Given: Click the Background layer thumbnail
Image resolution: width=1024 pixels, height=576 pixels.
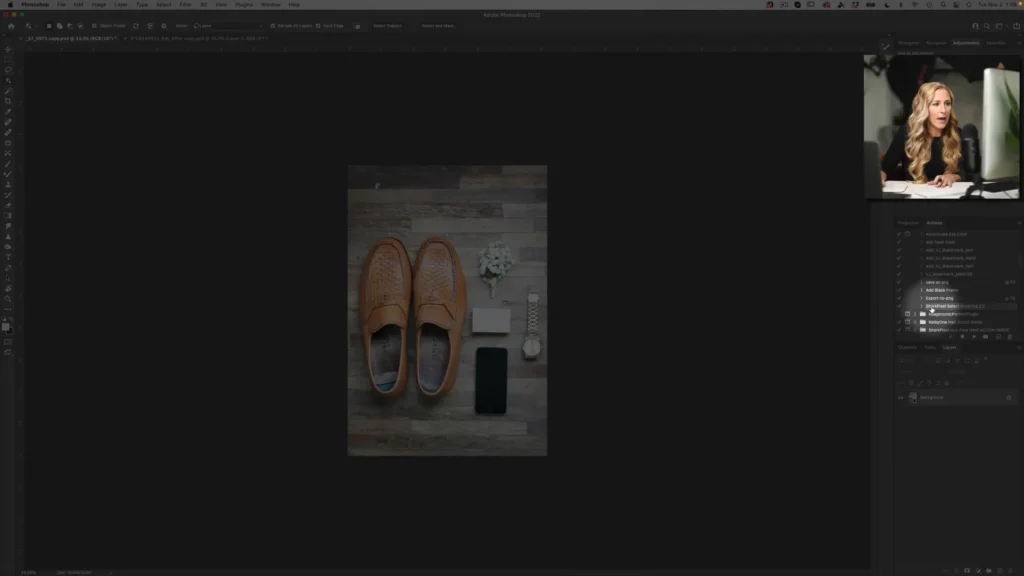Looking at the screenshot, I should 913,398.
